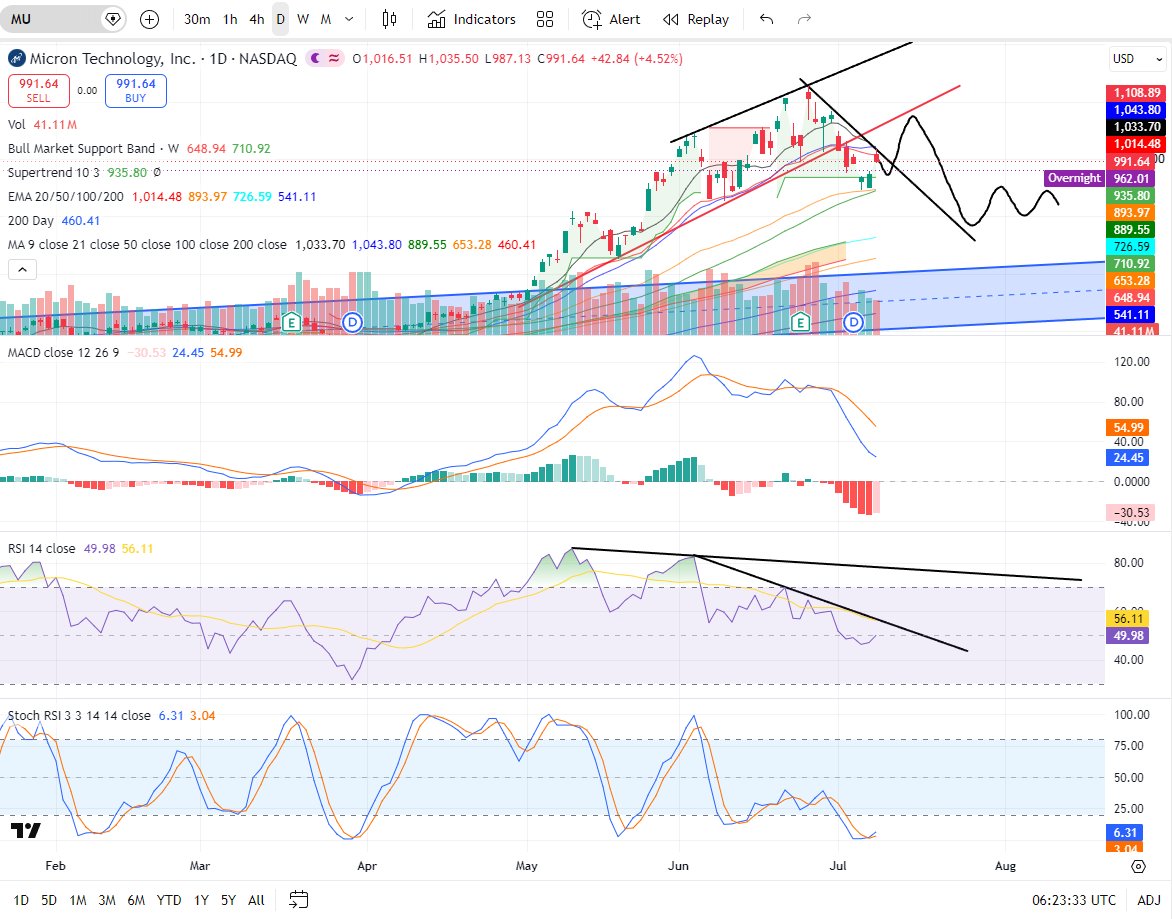
Task: Click the 06:23:33 UTC timezone clock
Action: pyautogui.click(x=1073, y=900)
